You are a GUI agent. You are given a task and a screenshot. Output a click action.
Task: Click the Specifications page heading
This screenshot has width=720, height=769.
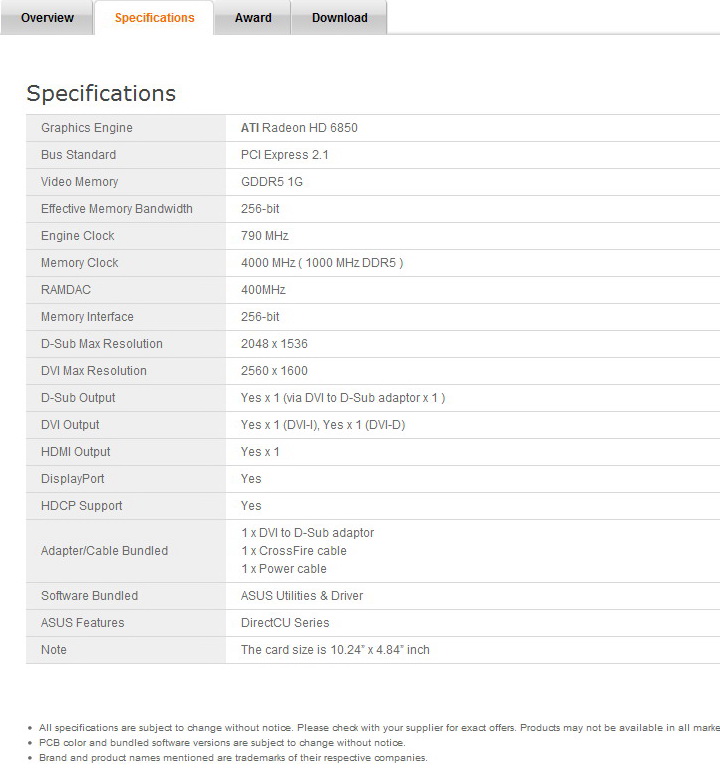pyautogui.click(x=101, y=93)
